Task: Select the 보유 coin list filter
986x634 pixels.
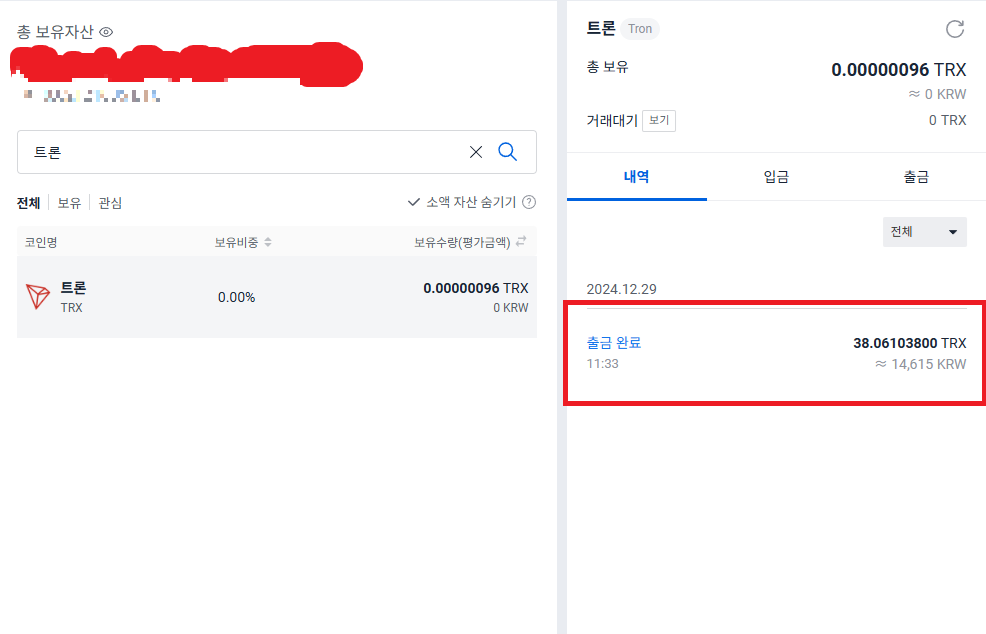Action: (69, 203)
